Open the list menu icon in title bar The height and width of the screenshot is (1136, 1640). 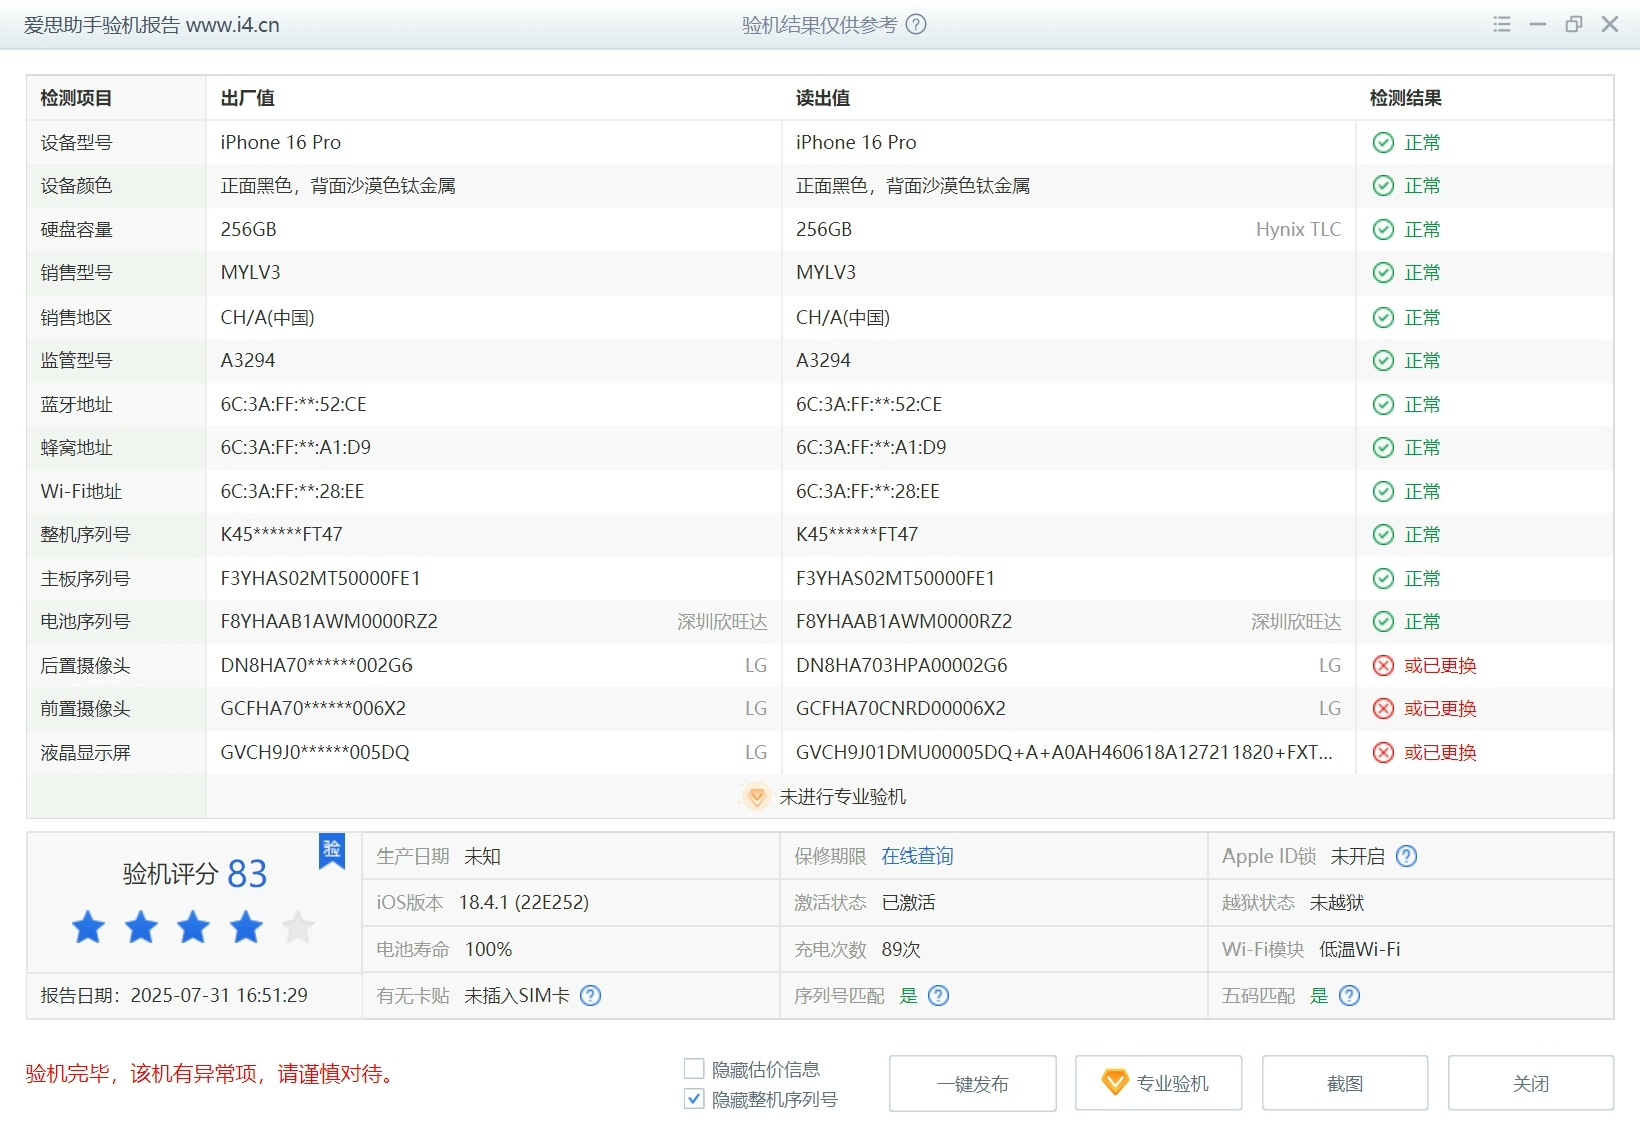coord(1502,25)
